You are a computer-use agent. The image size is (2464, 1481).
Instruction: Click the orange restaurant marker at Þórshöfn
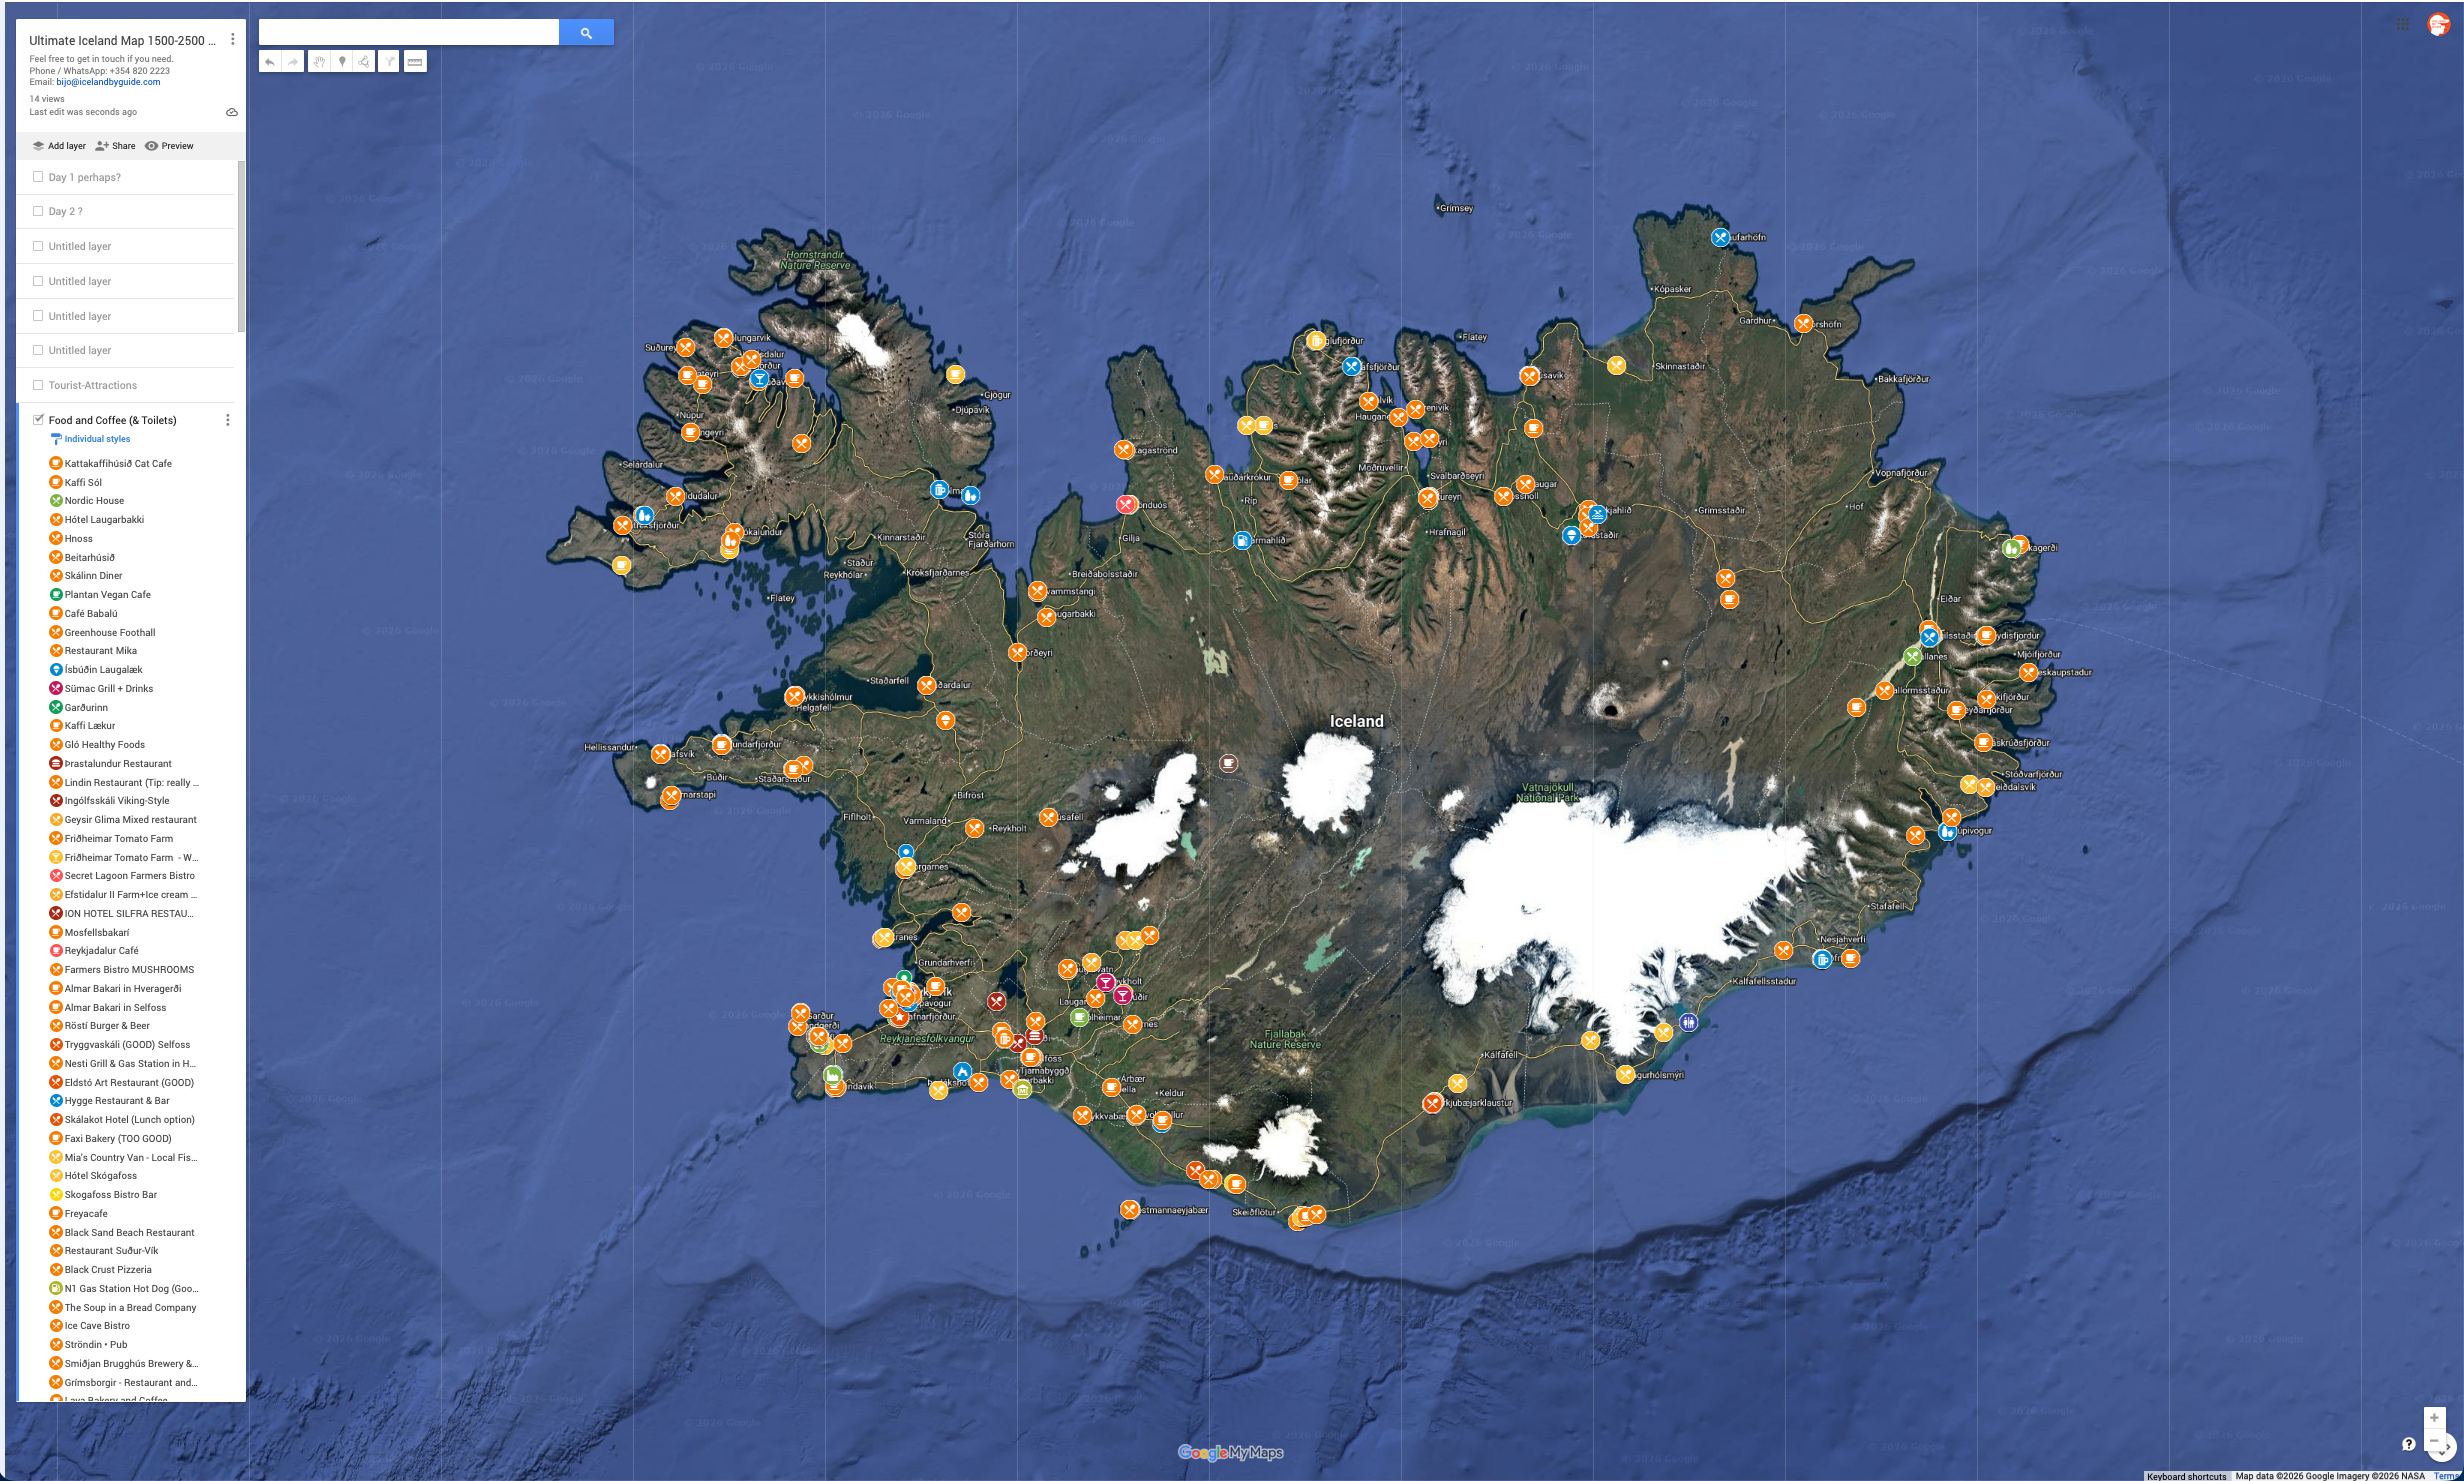[x=1803, y=324]
